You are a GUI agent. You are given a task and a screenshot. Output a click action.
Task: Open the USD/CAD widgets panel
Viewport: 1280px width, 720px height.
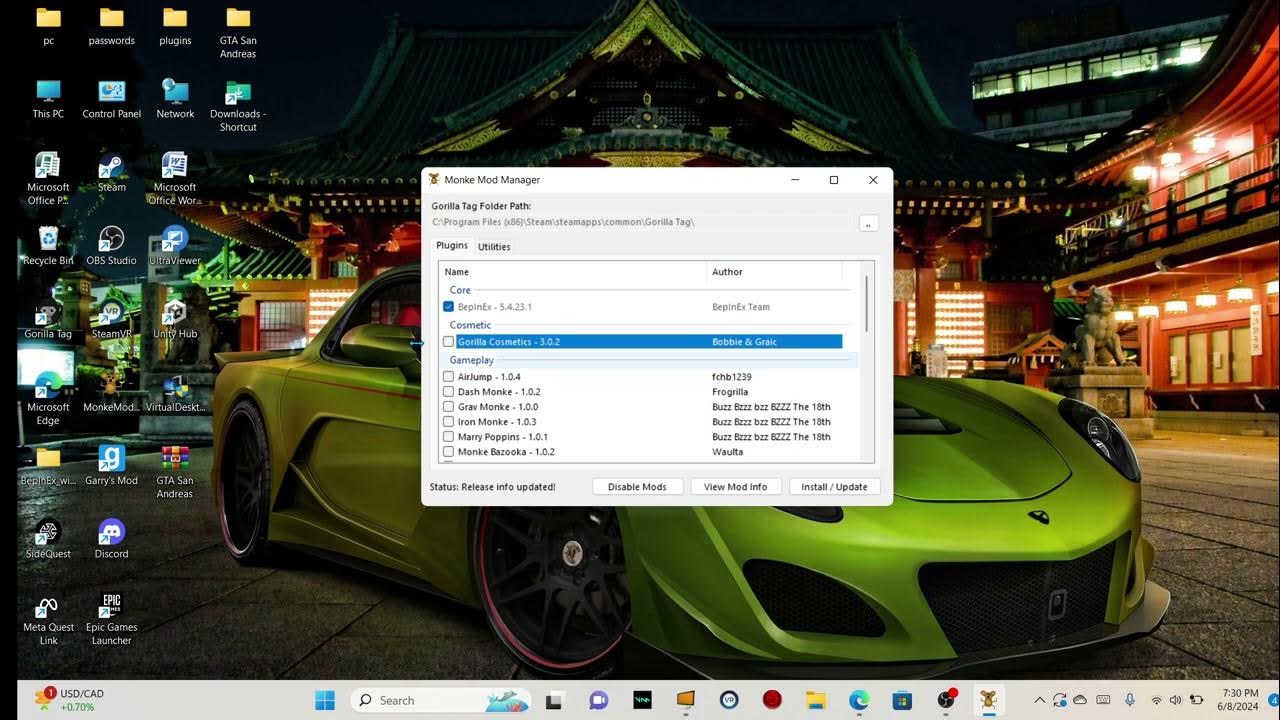click(x=70, y=700)
